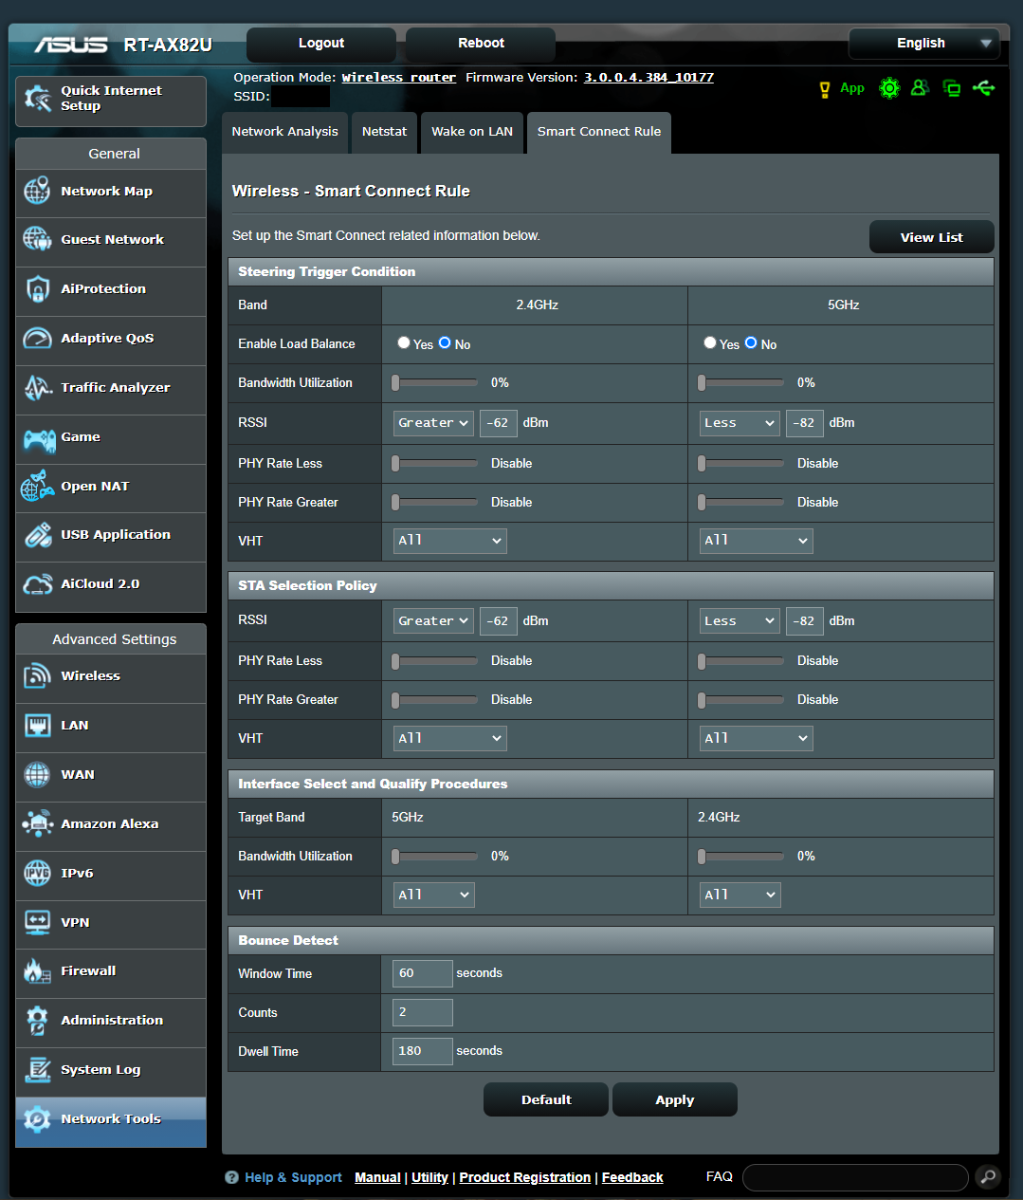The width and height of the screenshot is (1023, 1200).
Task: Open the Manual link
Action: pos(378,1178)
